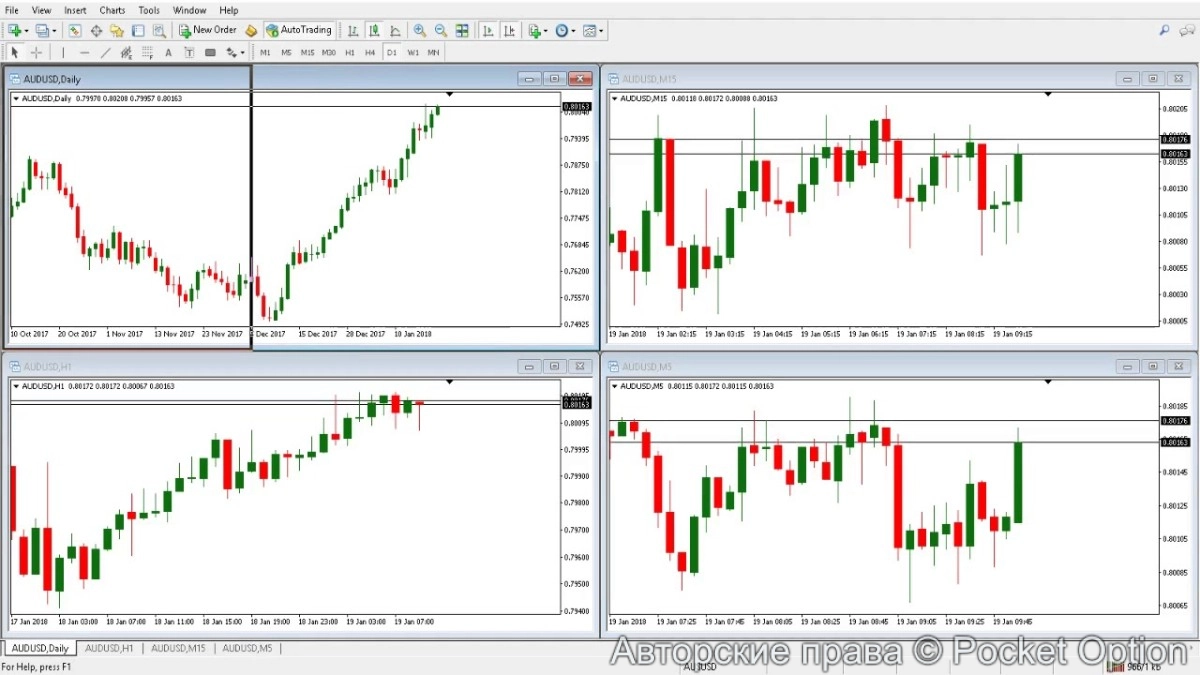Viewport: 1200px width, 675px height.
Task: Open the periodicity clock dropdown
Action: coord(572,31)
